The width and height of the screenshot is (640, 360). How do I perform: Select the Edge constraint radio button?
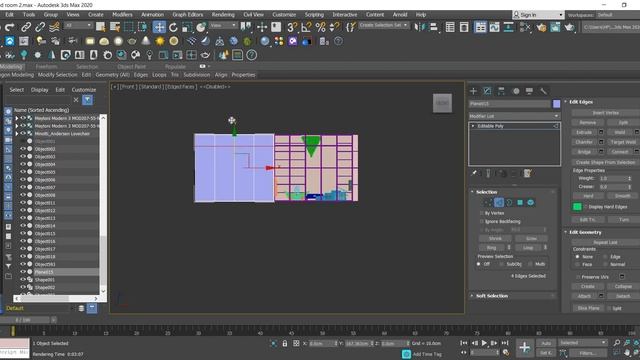tap(605, 257)
